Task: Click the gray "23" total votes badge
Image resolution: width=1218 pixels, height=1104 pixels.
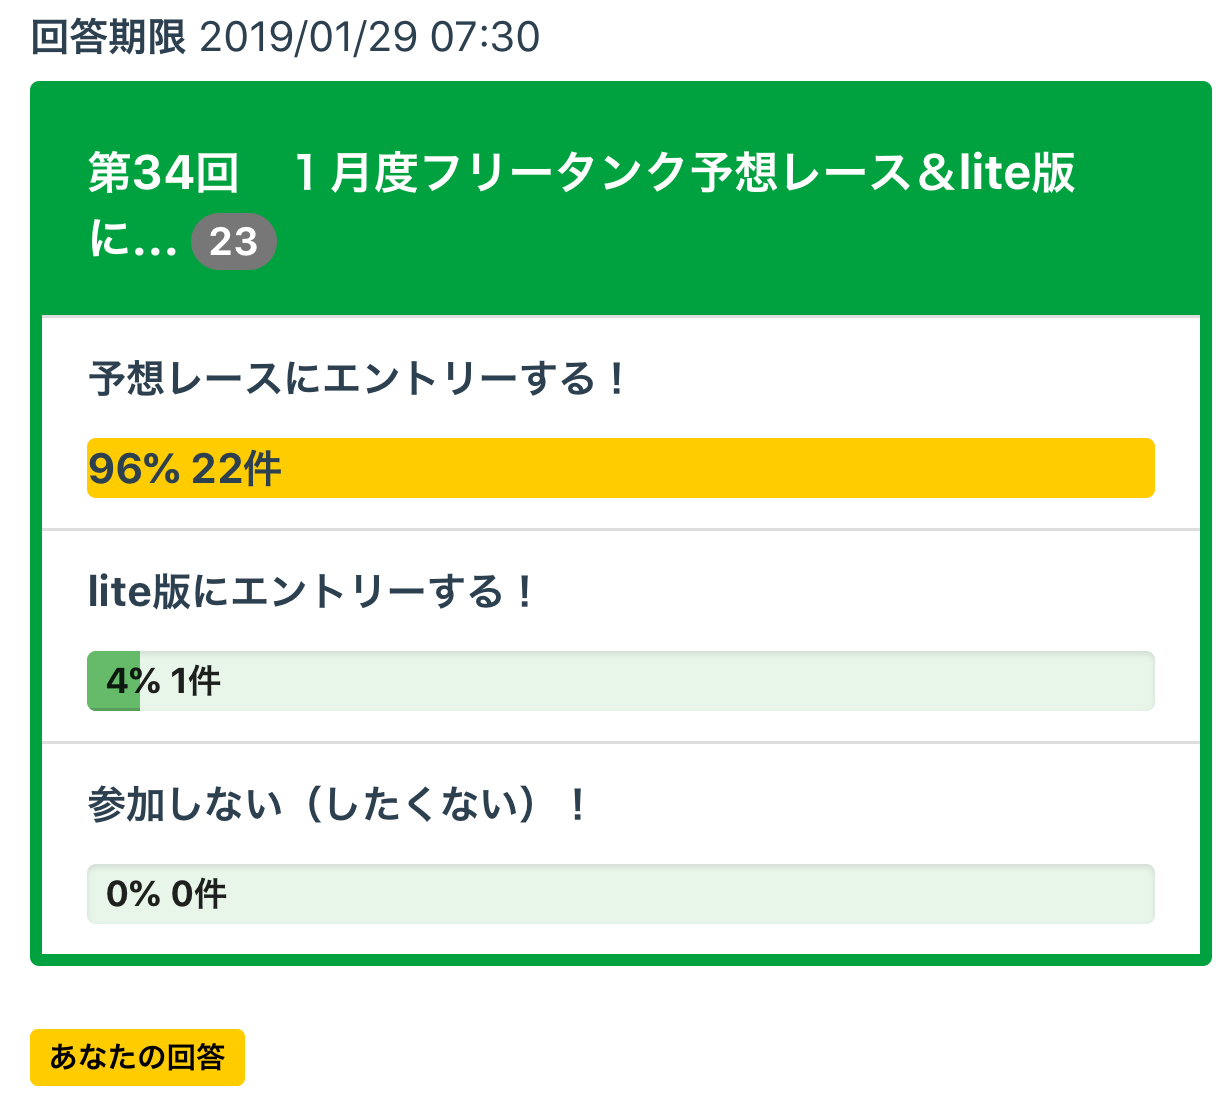Action: [234, 242]
